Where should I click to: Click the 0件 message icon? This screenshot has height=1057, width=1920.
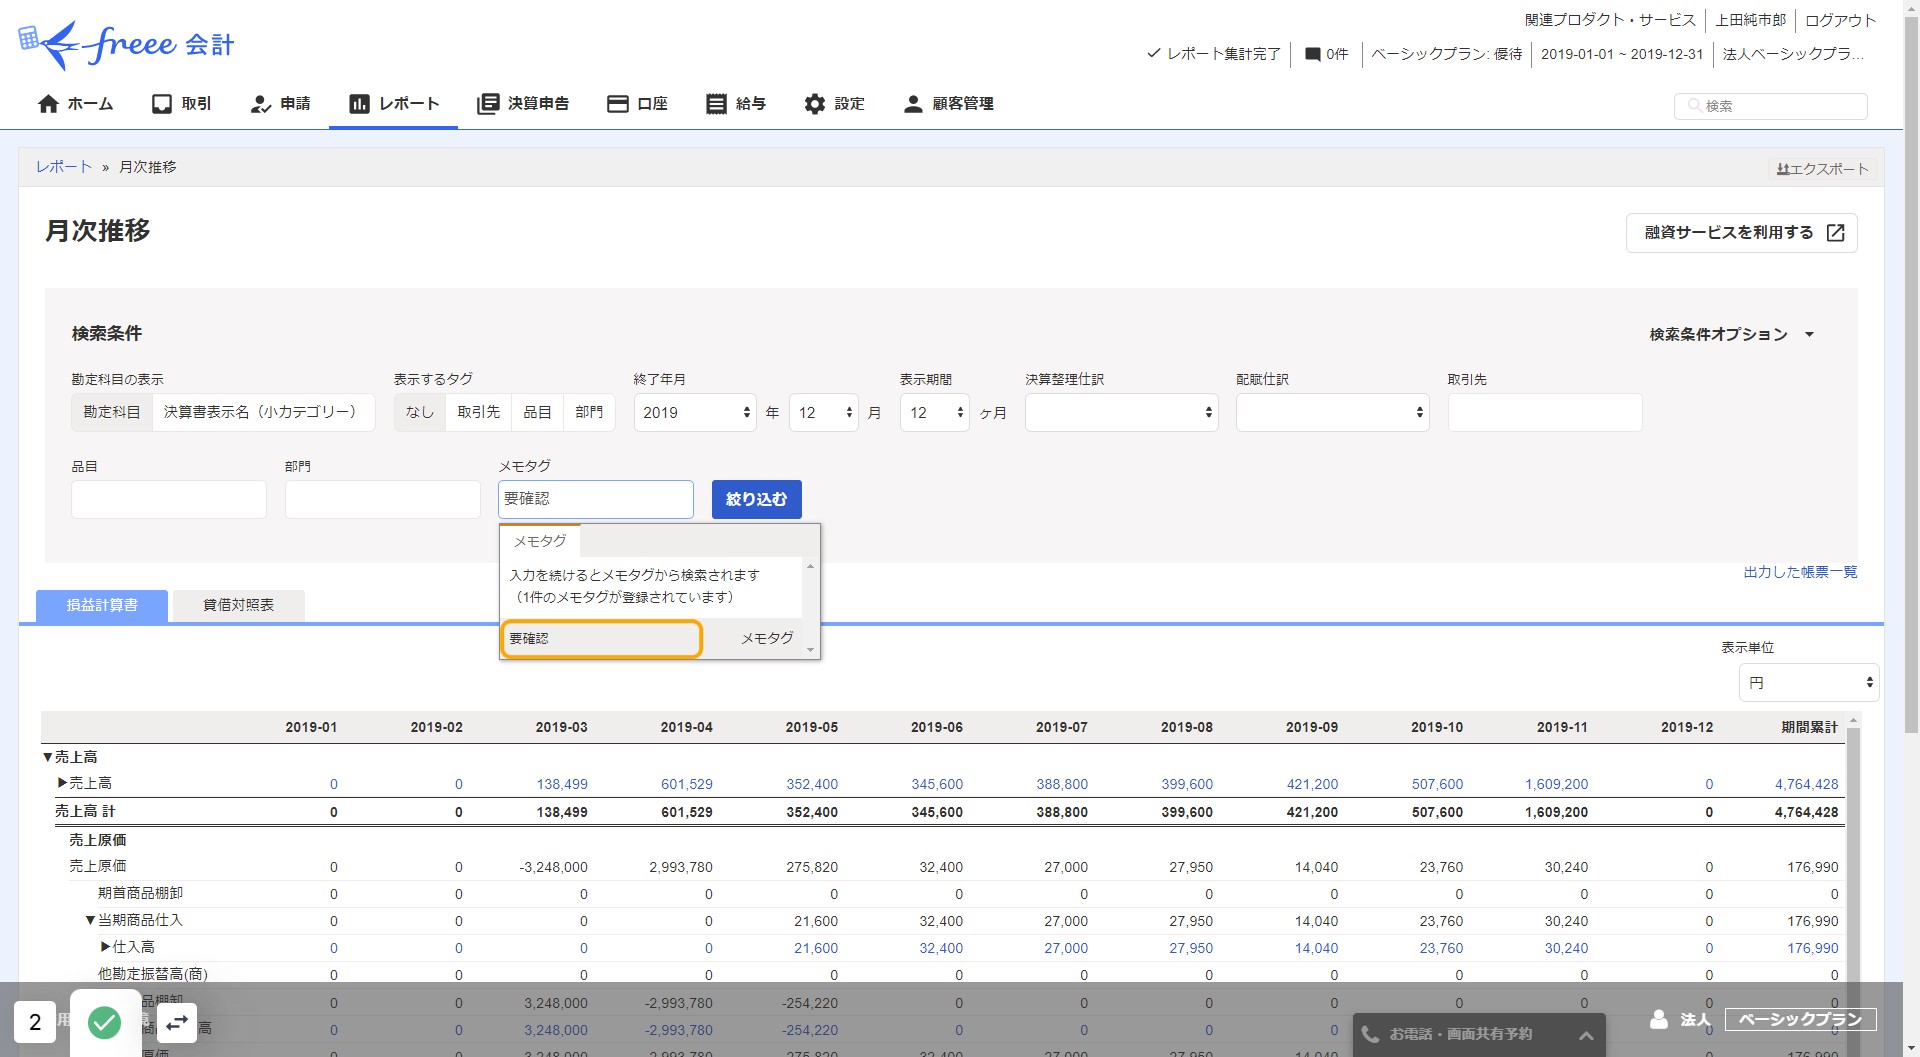[1313, 54]
